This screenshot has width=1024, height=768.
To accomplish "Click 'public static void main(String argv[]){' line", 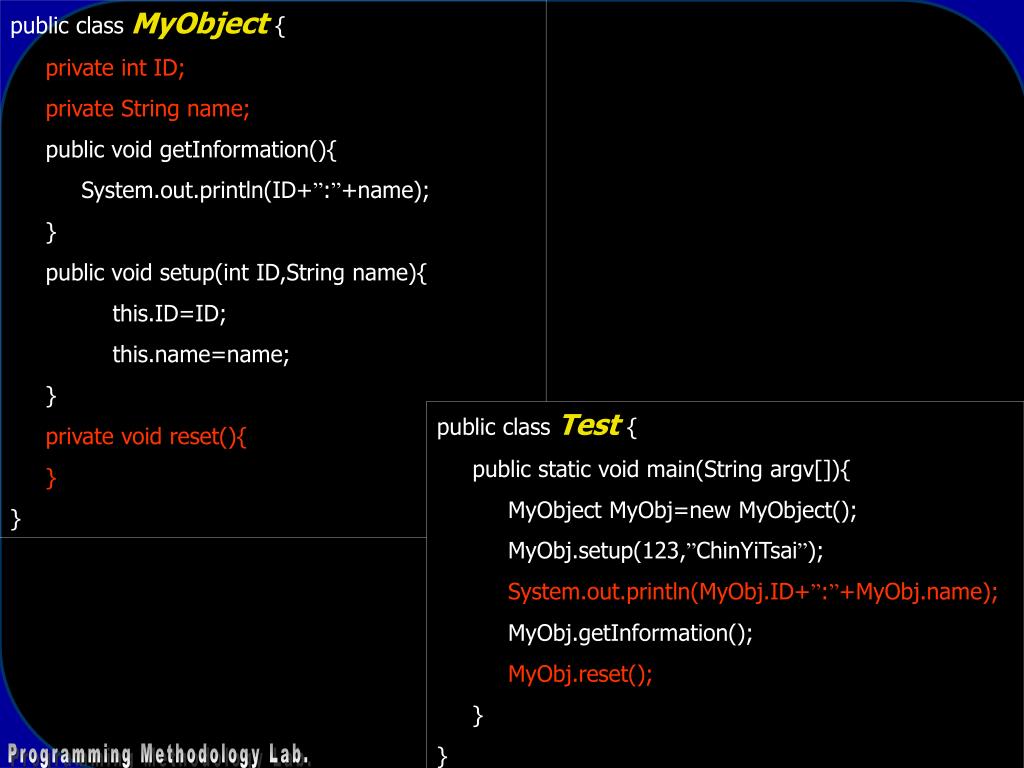I will coord(662,470).
